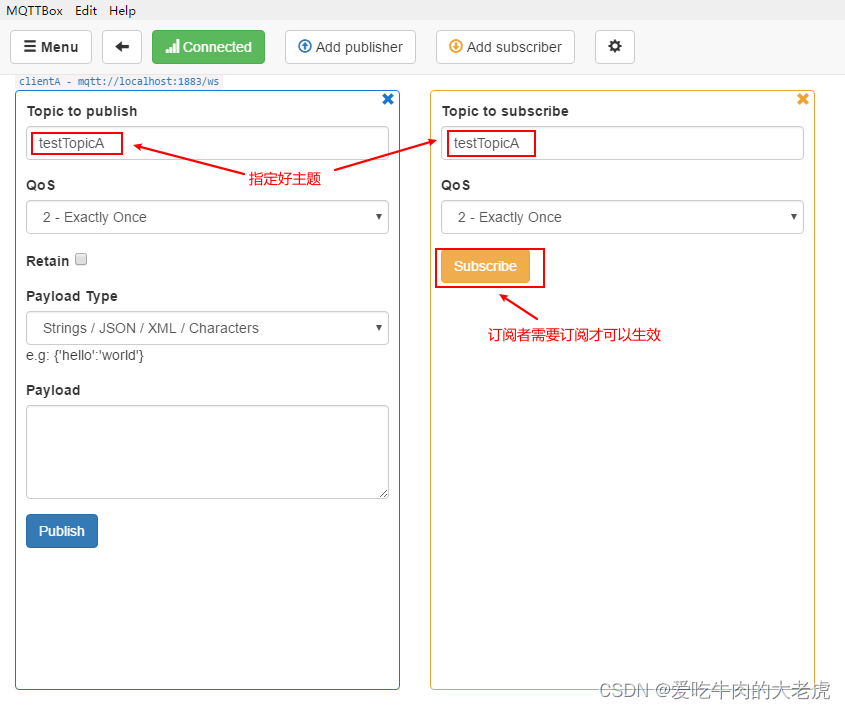Image resolution: width=845 pixels, height=709 pixels.
Task: Add a new publisher panel
Action: pyautogui.click(x=350, y=47)
